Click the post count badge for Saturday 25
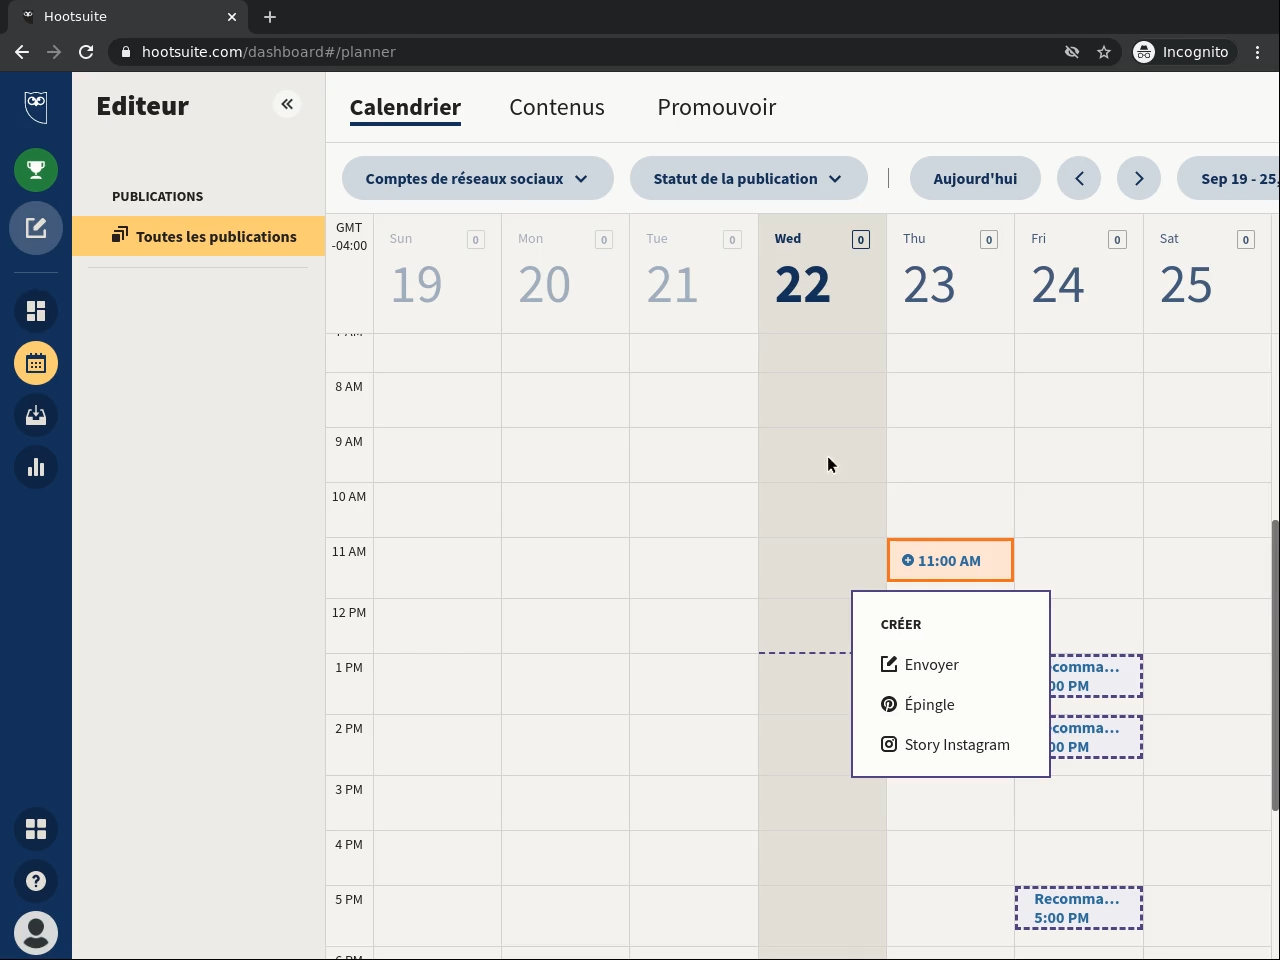The width and height of the screenshot is (1280, 960). 1245,240
